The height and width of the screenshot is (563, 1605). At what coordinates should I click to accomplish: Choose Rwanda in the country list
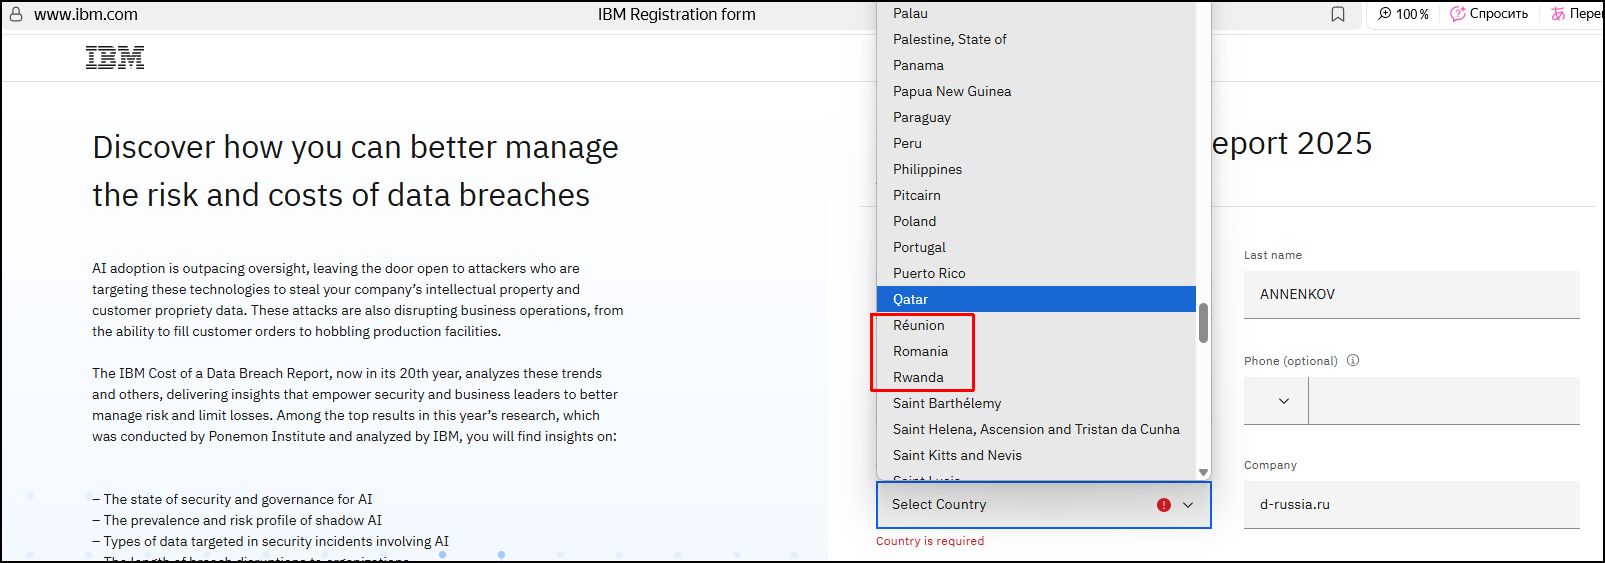click(918, 377)
